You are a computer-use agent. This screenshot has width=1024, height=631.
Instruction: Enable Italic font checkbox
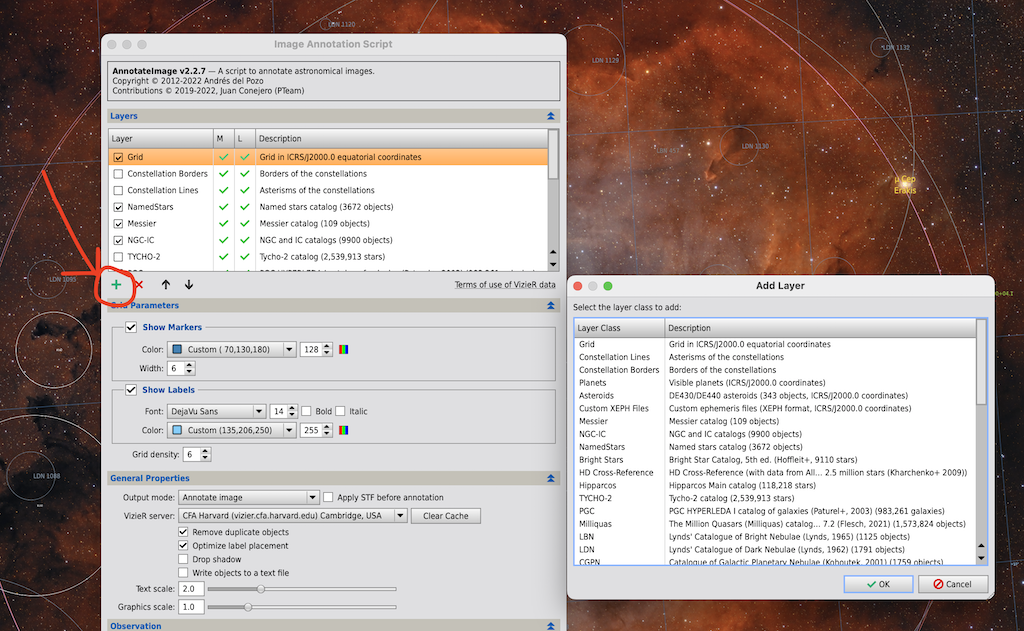coord(340,412)
